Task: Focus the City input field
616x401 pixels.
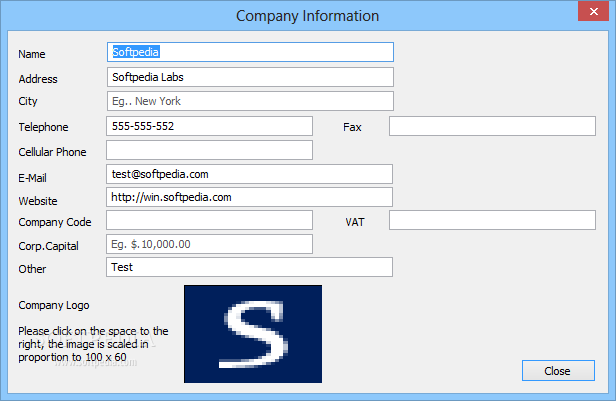Action: coord(250,101)
